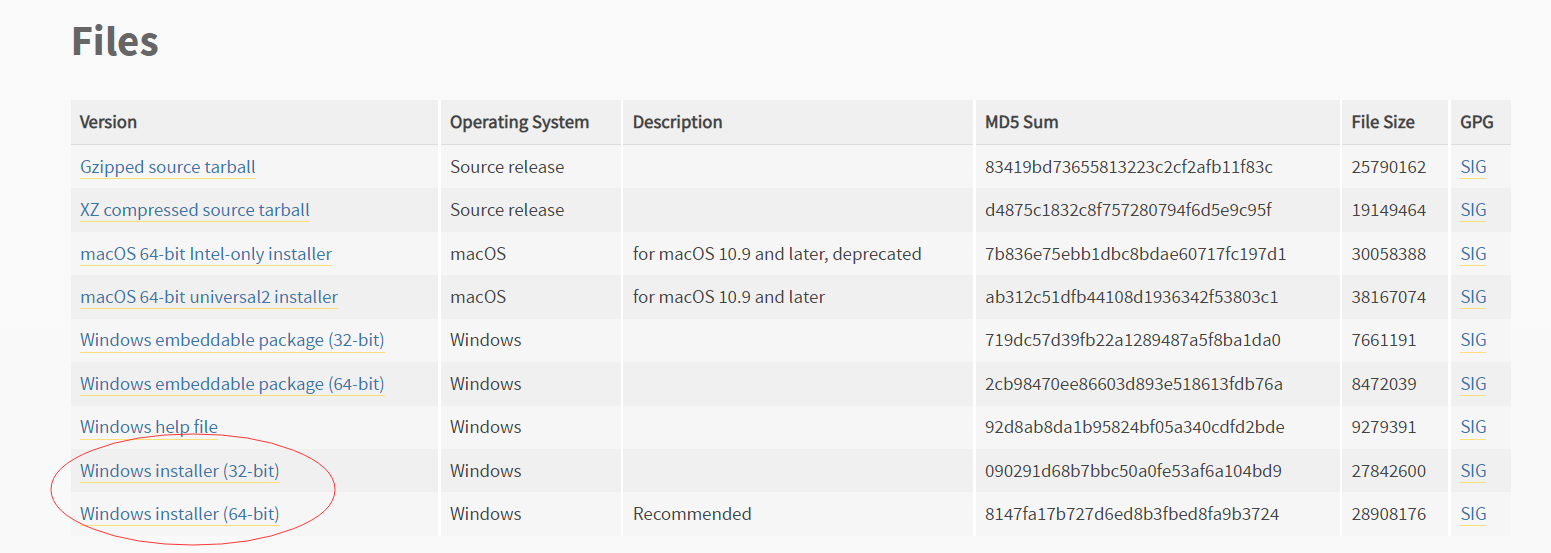Open SIG for XZ compressed tarball
1551x553 pixels.
point(1473,210)
